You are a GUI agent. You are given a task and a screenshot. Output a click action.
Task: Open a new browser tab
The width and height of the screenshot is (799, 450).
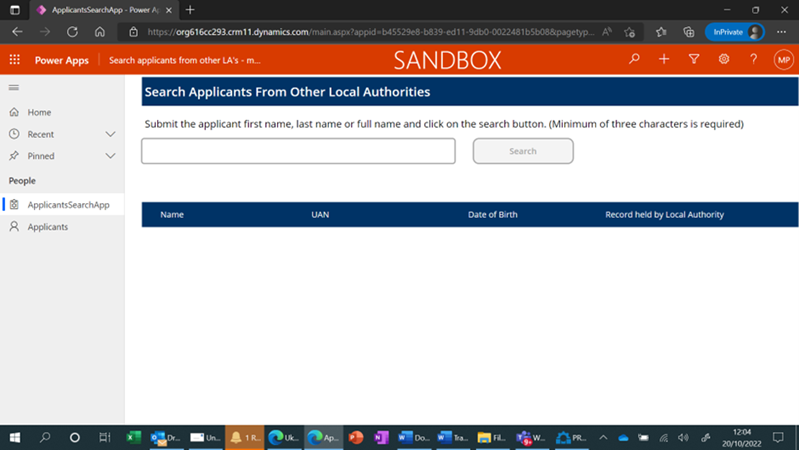[x=190, y=9]
